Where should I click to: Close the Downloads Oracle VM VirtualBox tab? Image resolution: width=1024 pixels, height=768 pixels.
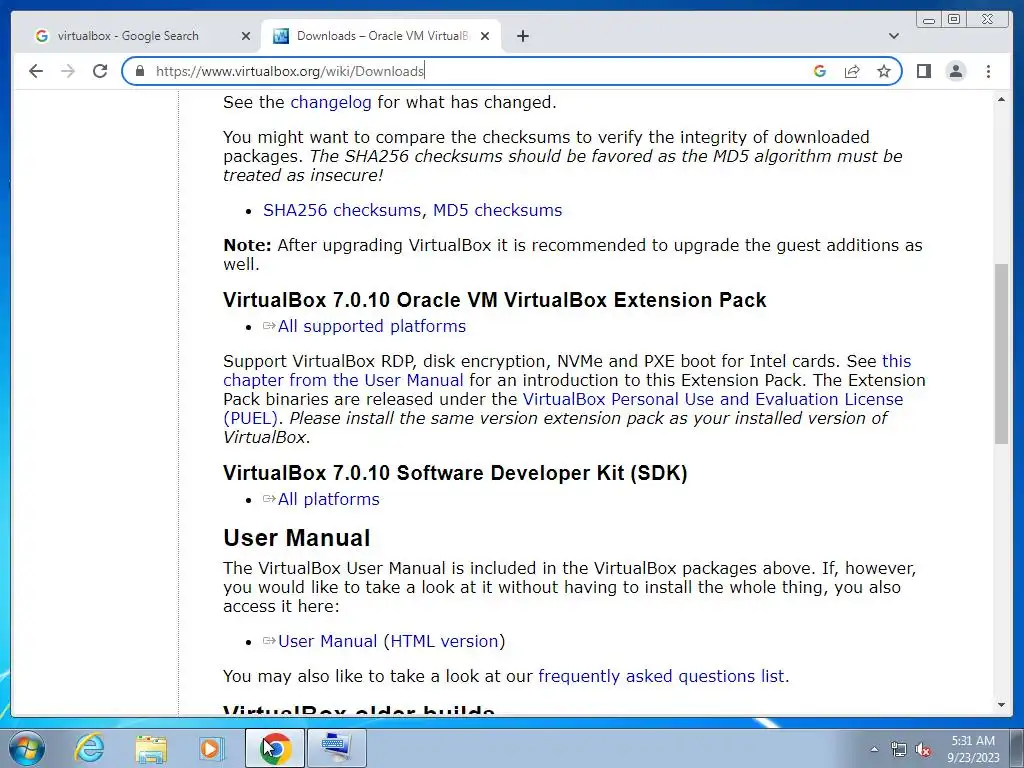point(485,36)
